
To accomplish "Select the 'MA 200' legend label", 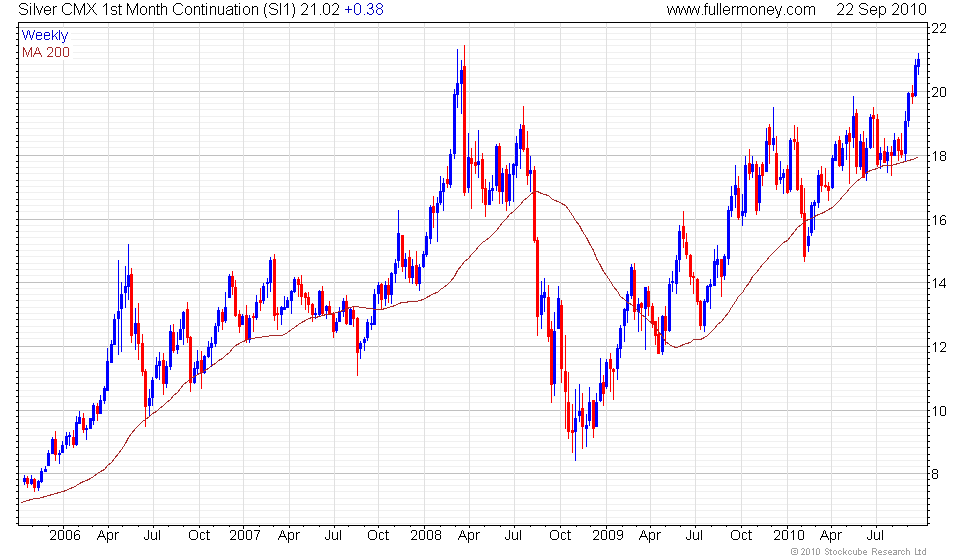I will (46, 52).
